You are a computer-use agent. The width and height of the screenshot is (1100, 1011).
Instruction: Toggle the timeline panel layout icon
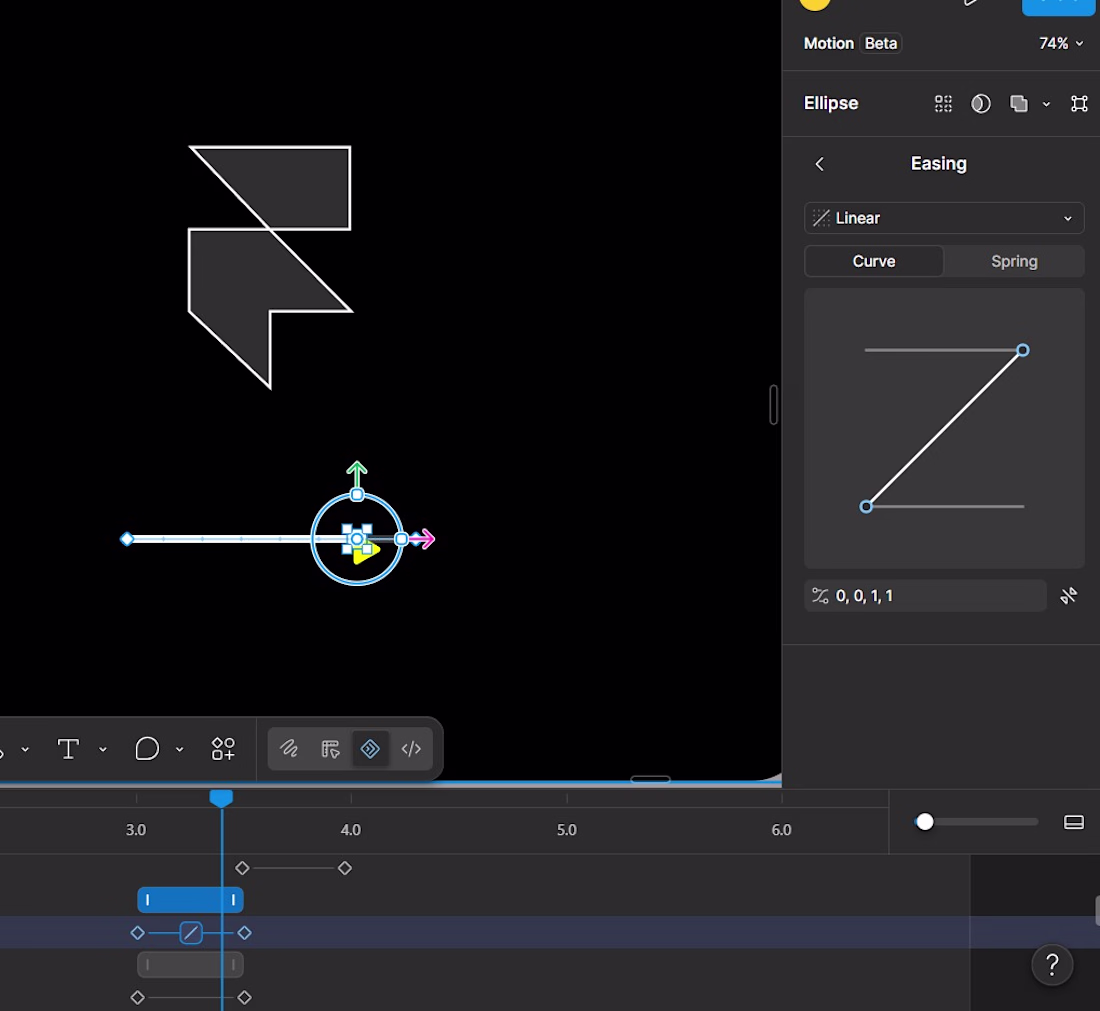tap(1073, 822)
